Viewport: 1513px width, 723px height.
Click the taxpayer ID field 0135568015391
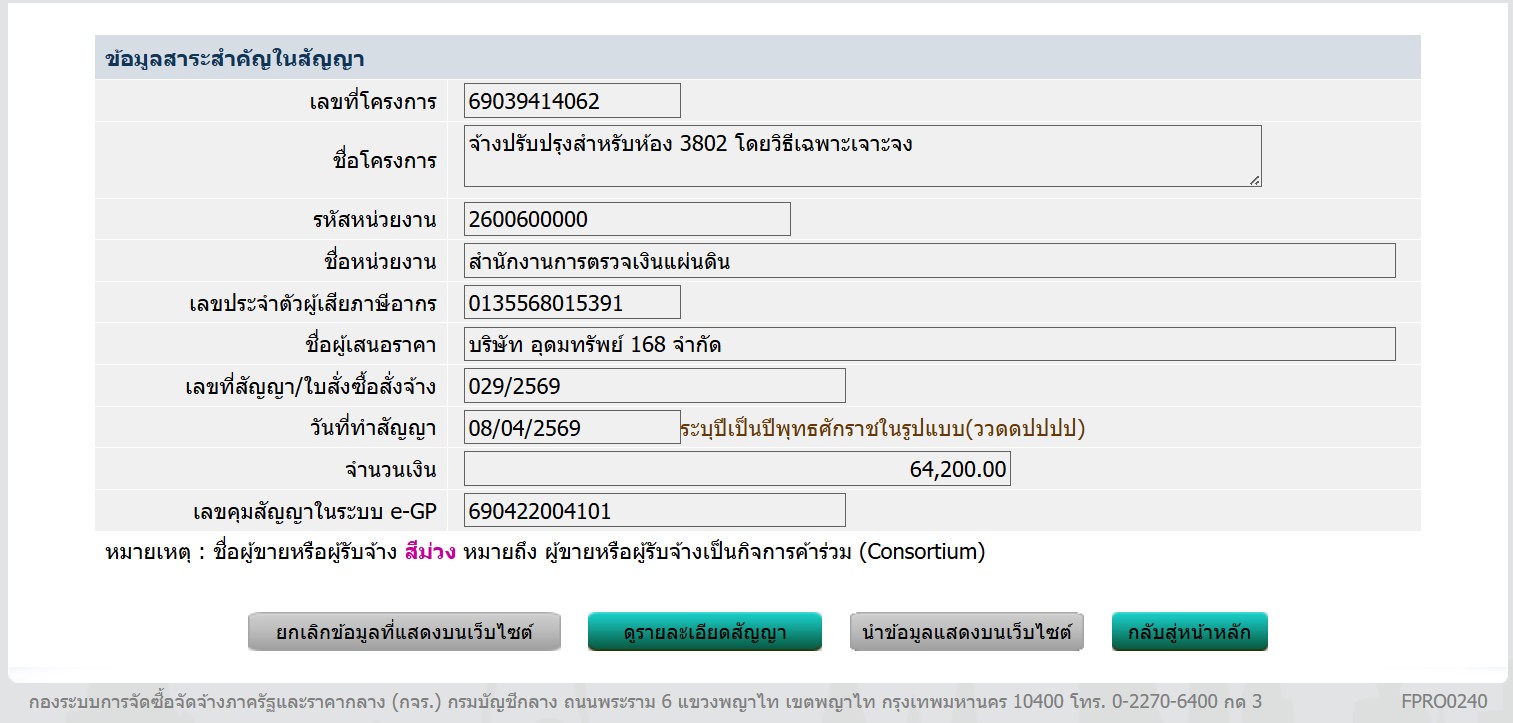[570, 301]
